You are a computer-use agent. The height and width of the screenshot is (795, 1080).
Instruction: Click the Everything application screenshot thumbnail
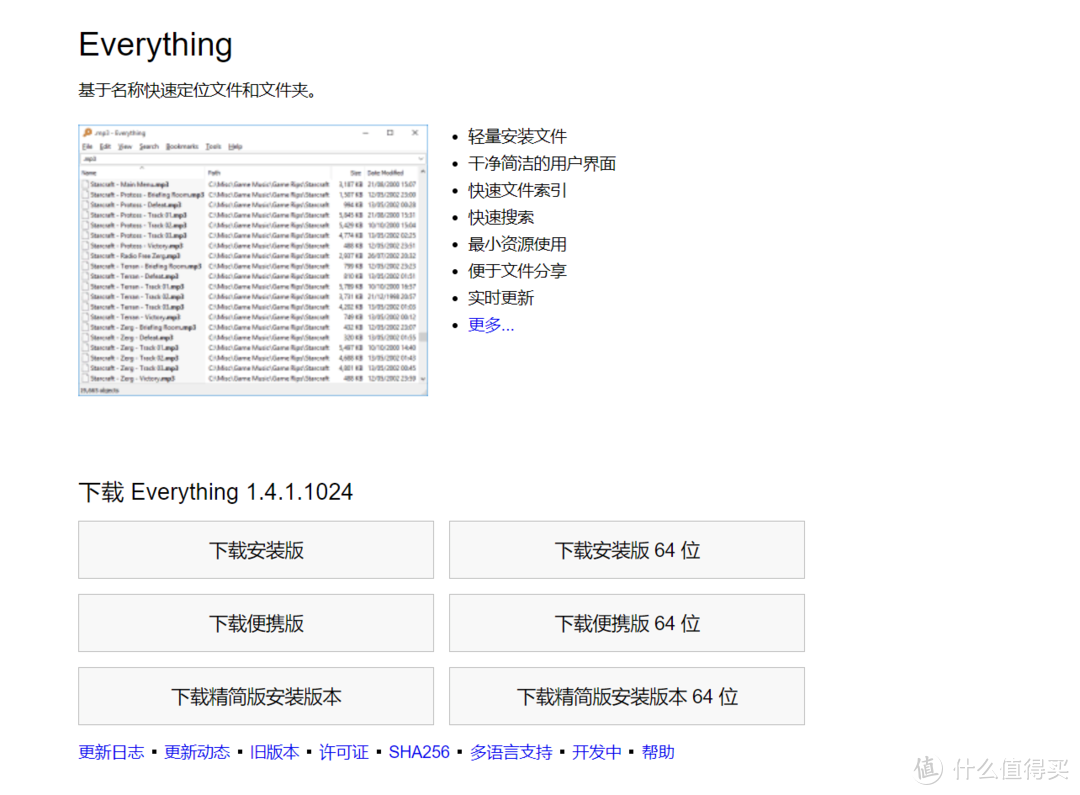coord(253,260)
